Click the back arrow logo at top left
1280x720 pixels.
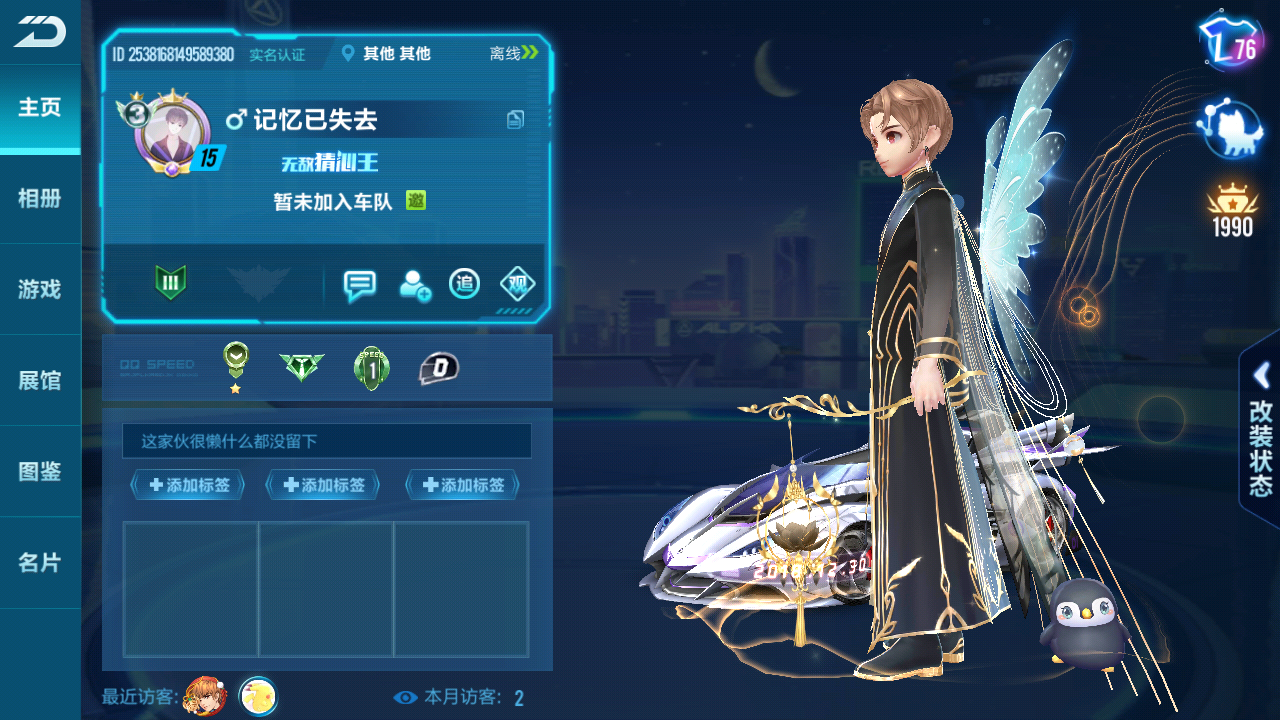pos(39,32)
